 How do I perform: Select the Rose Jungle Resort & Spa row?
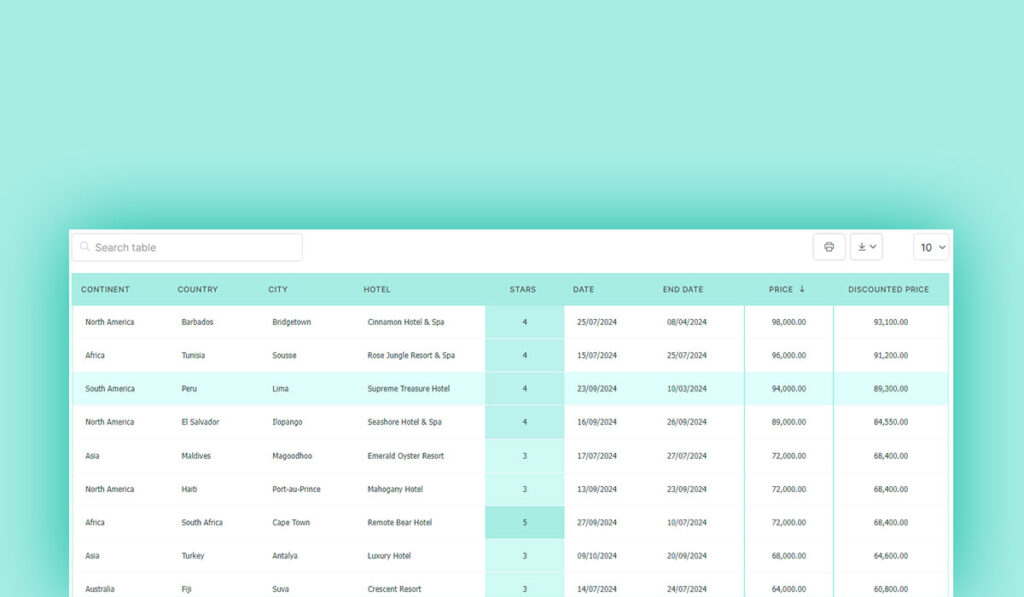click(411, 355)
